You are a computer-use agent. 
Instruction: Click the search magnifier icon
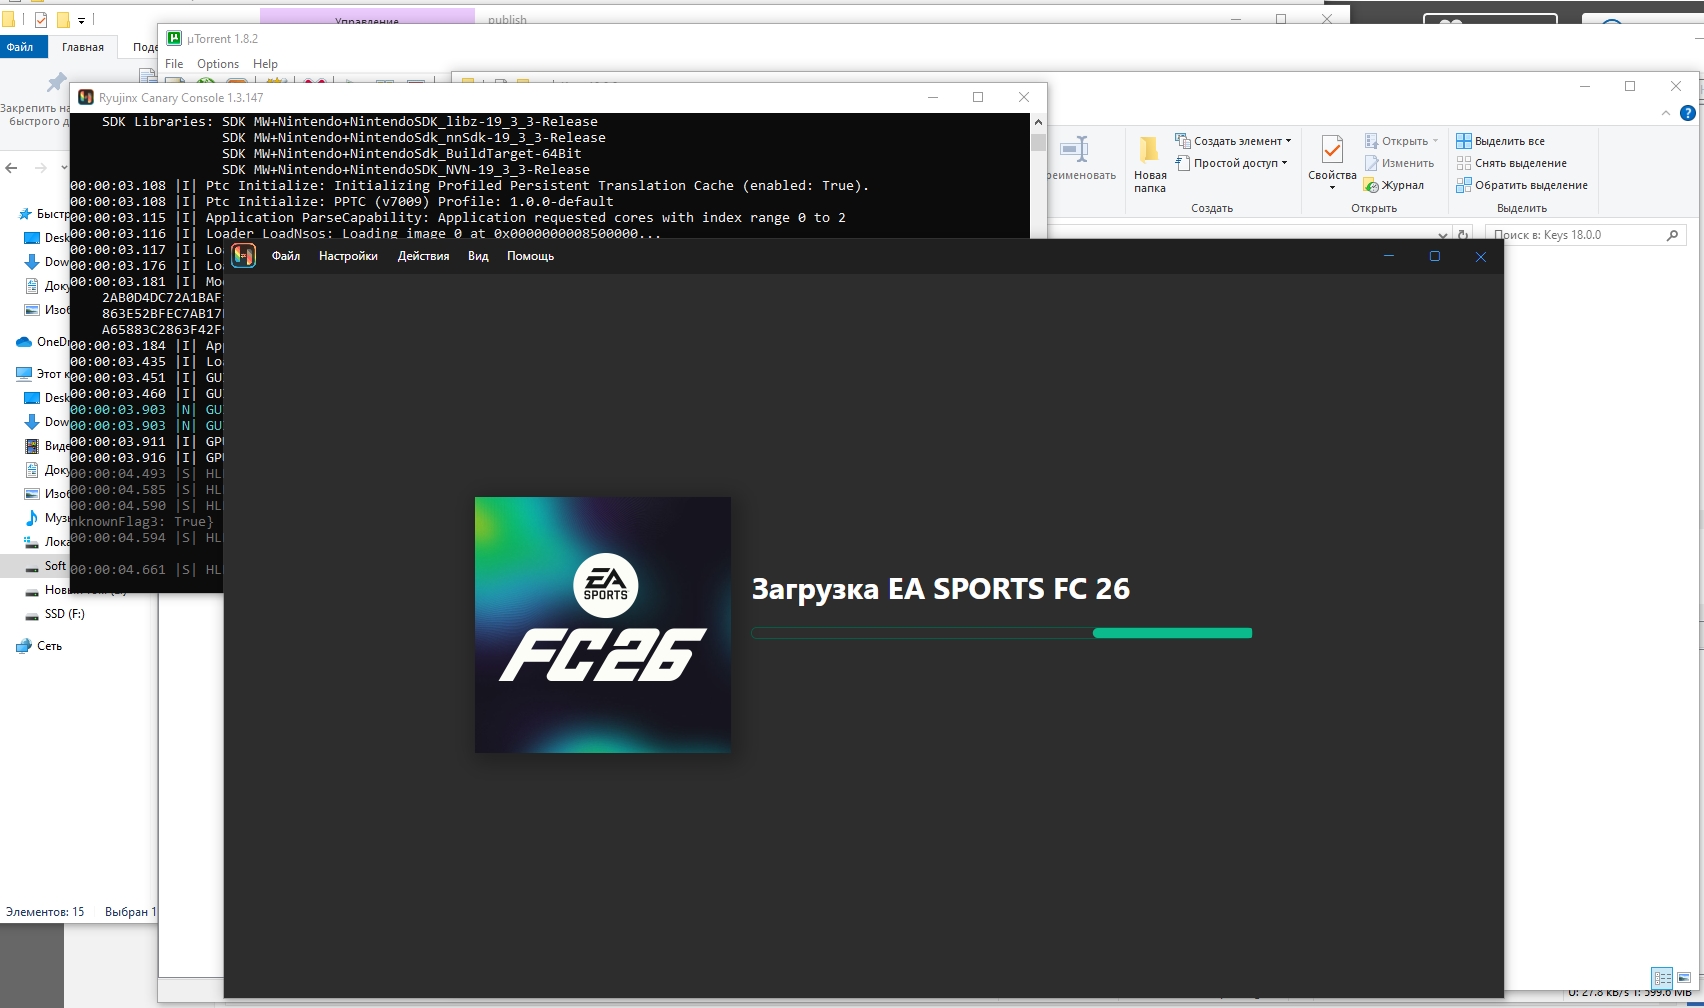coord(1672,235)
